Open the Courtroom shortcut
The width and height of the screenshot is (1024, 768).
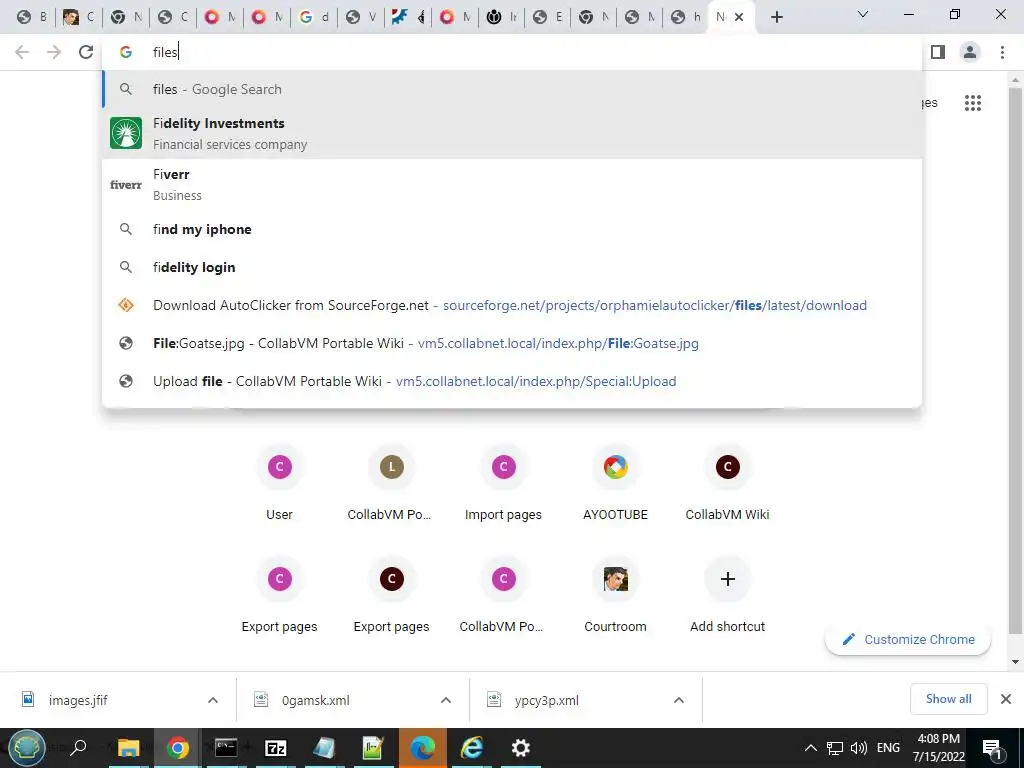pos(615,594)
